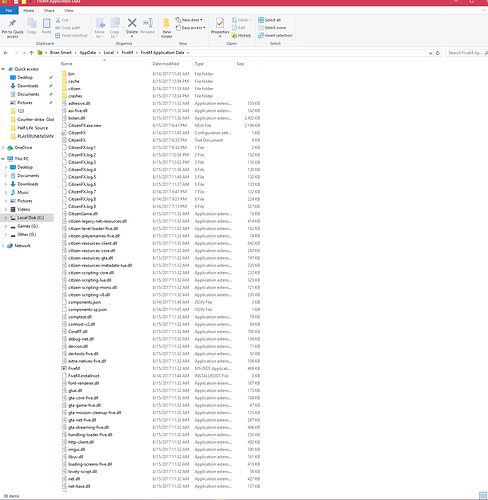Viewport: 488px width, 500px height.
Task: Click Paste shortcut in ribbon
Action: [x=71, y=35]
